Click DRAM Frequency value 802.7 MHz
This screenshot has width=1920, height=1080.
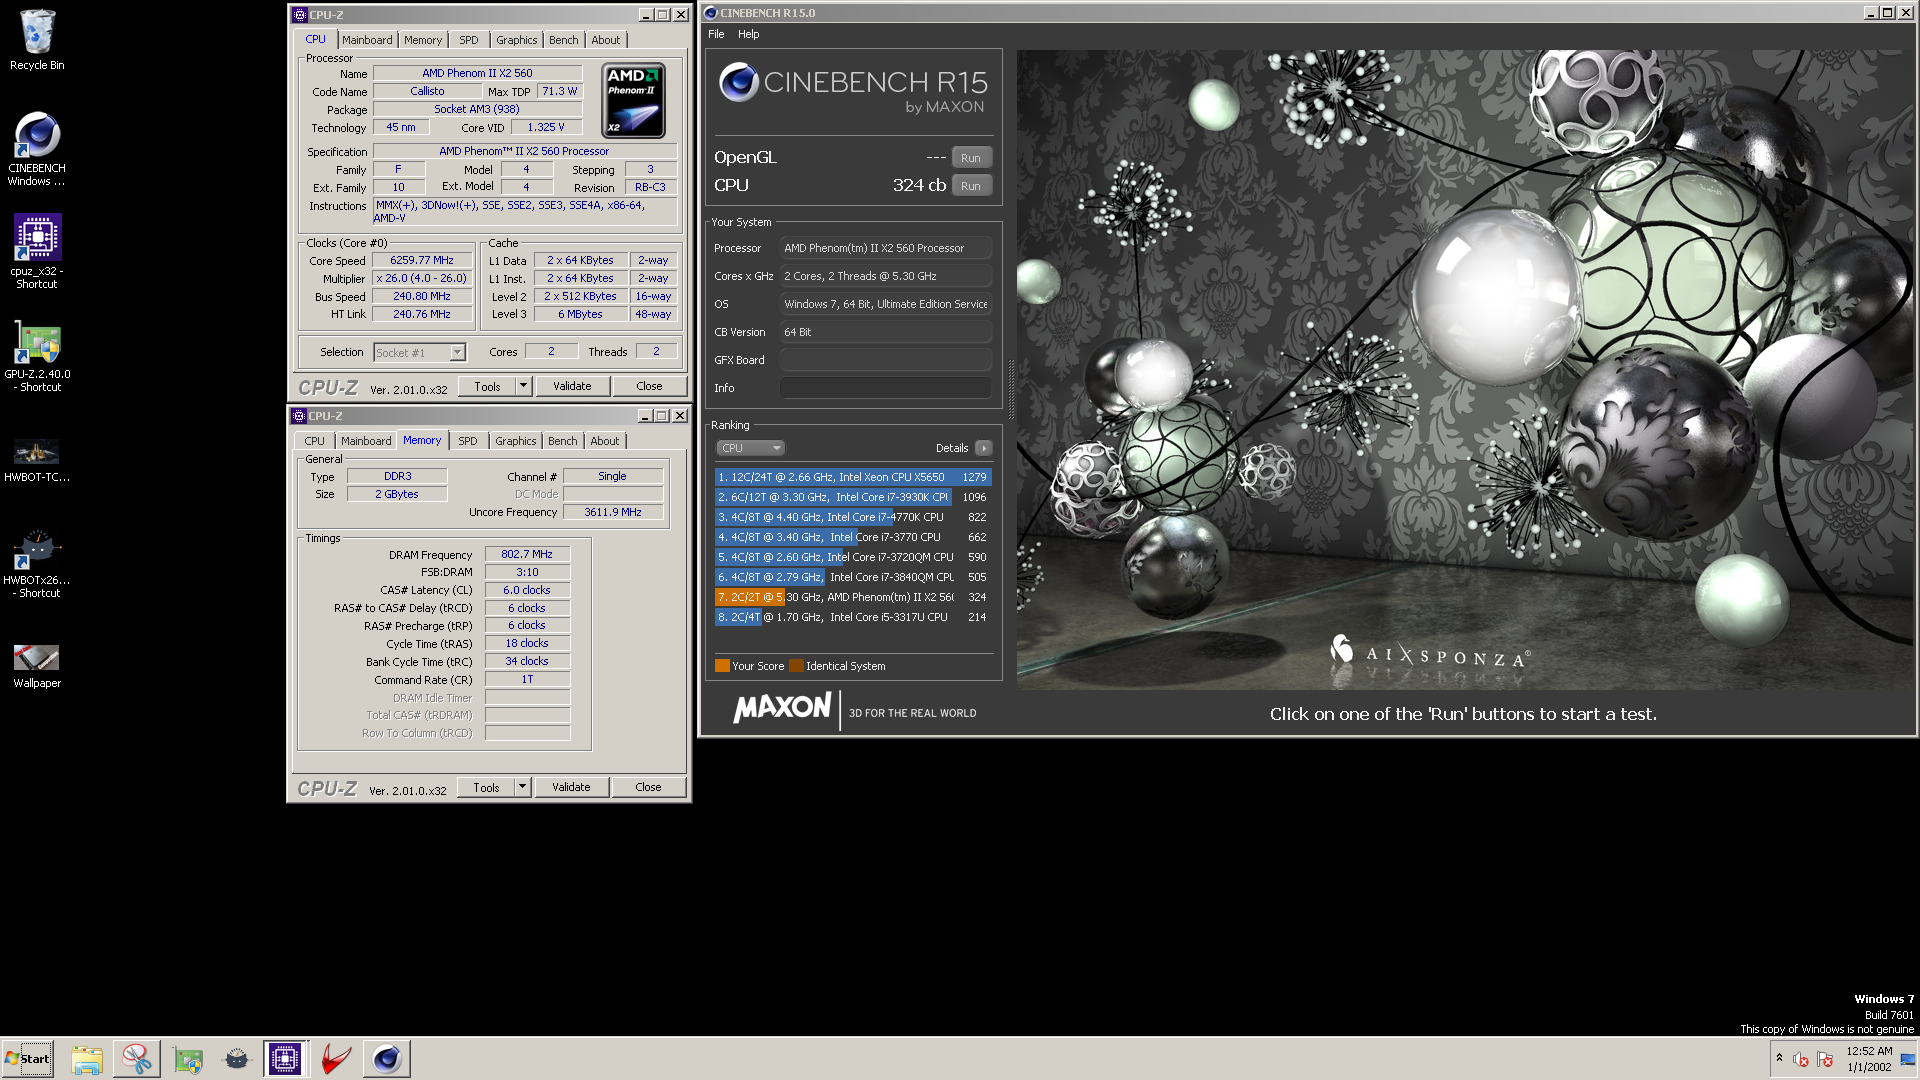527,554
